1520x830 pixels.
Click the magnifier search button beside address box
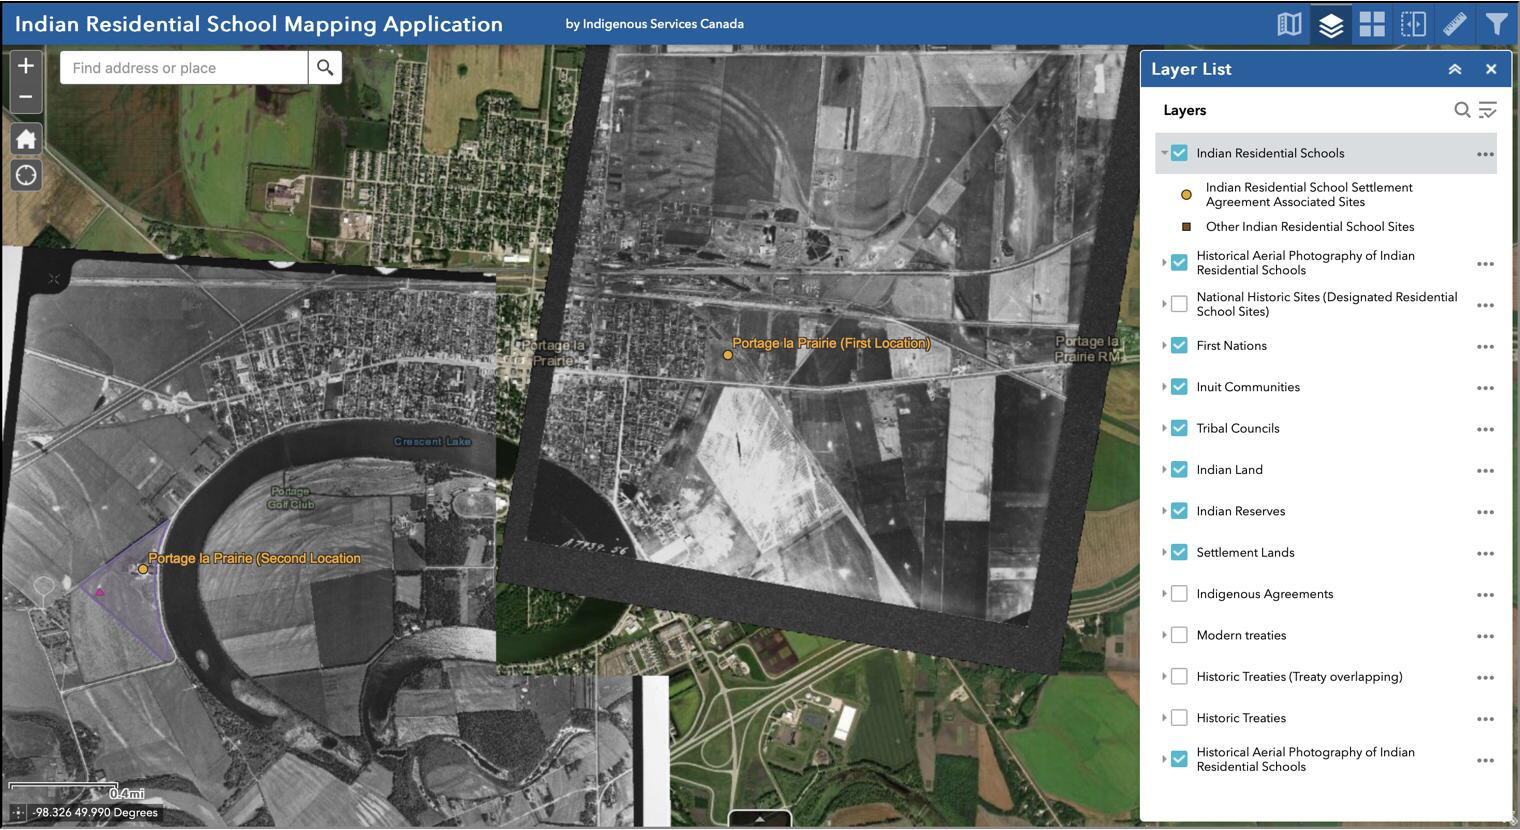point(325,68)
